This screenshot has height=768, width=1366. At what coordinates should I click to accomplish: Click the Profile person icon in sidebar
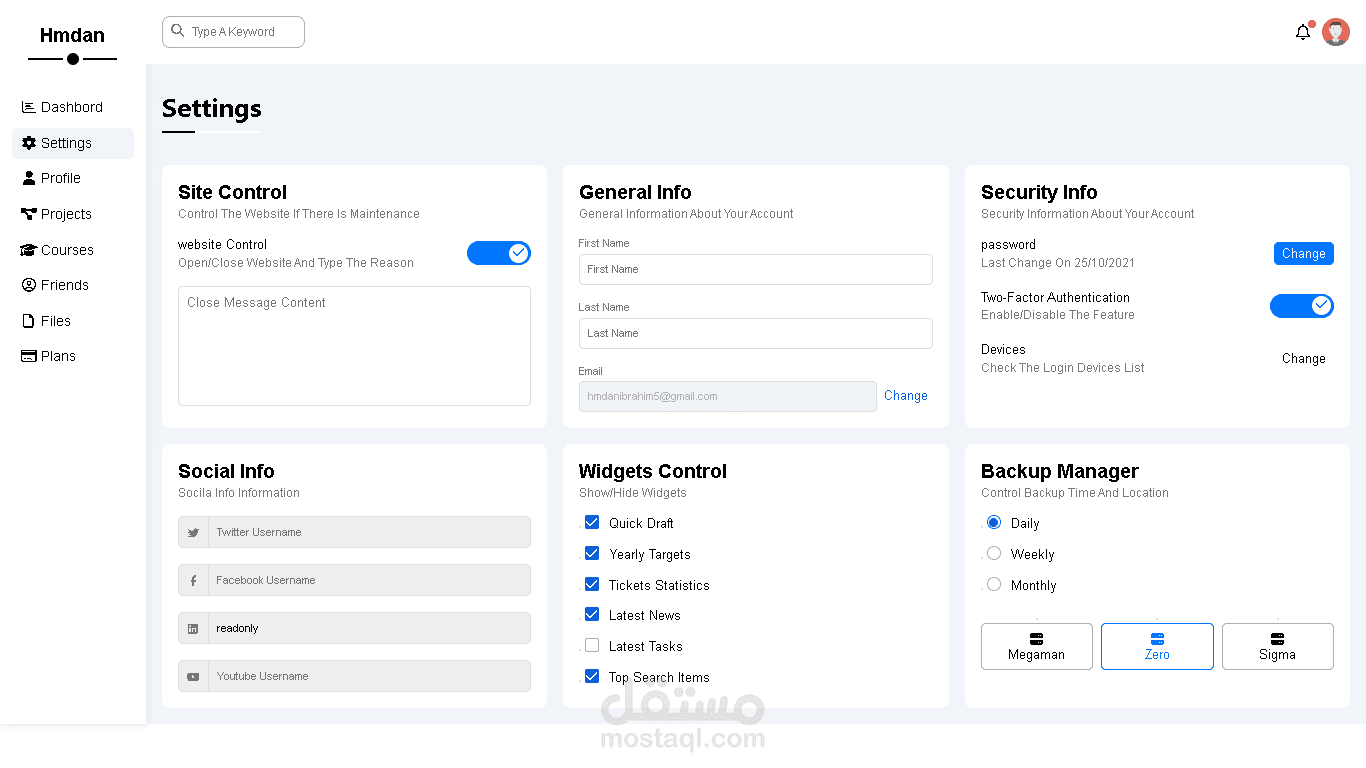click(29, 178)
